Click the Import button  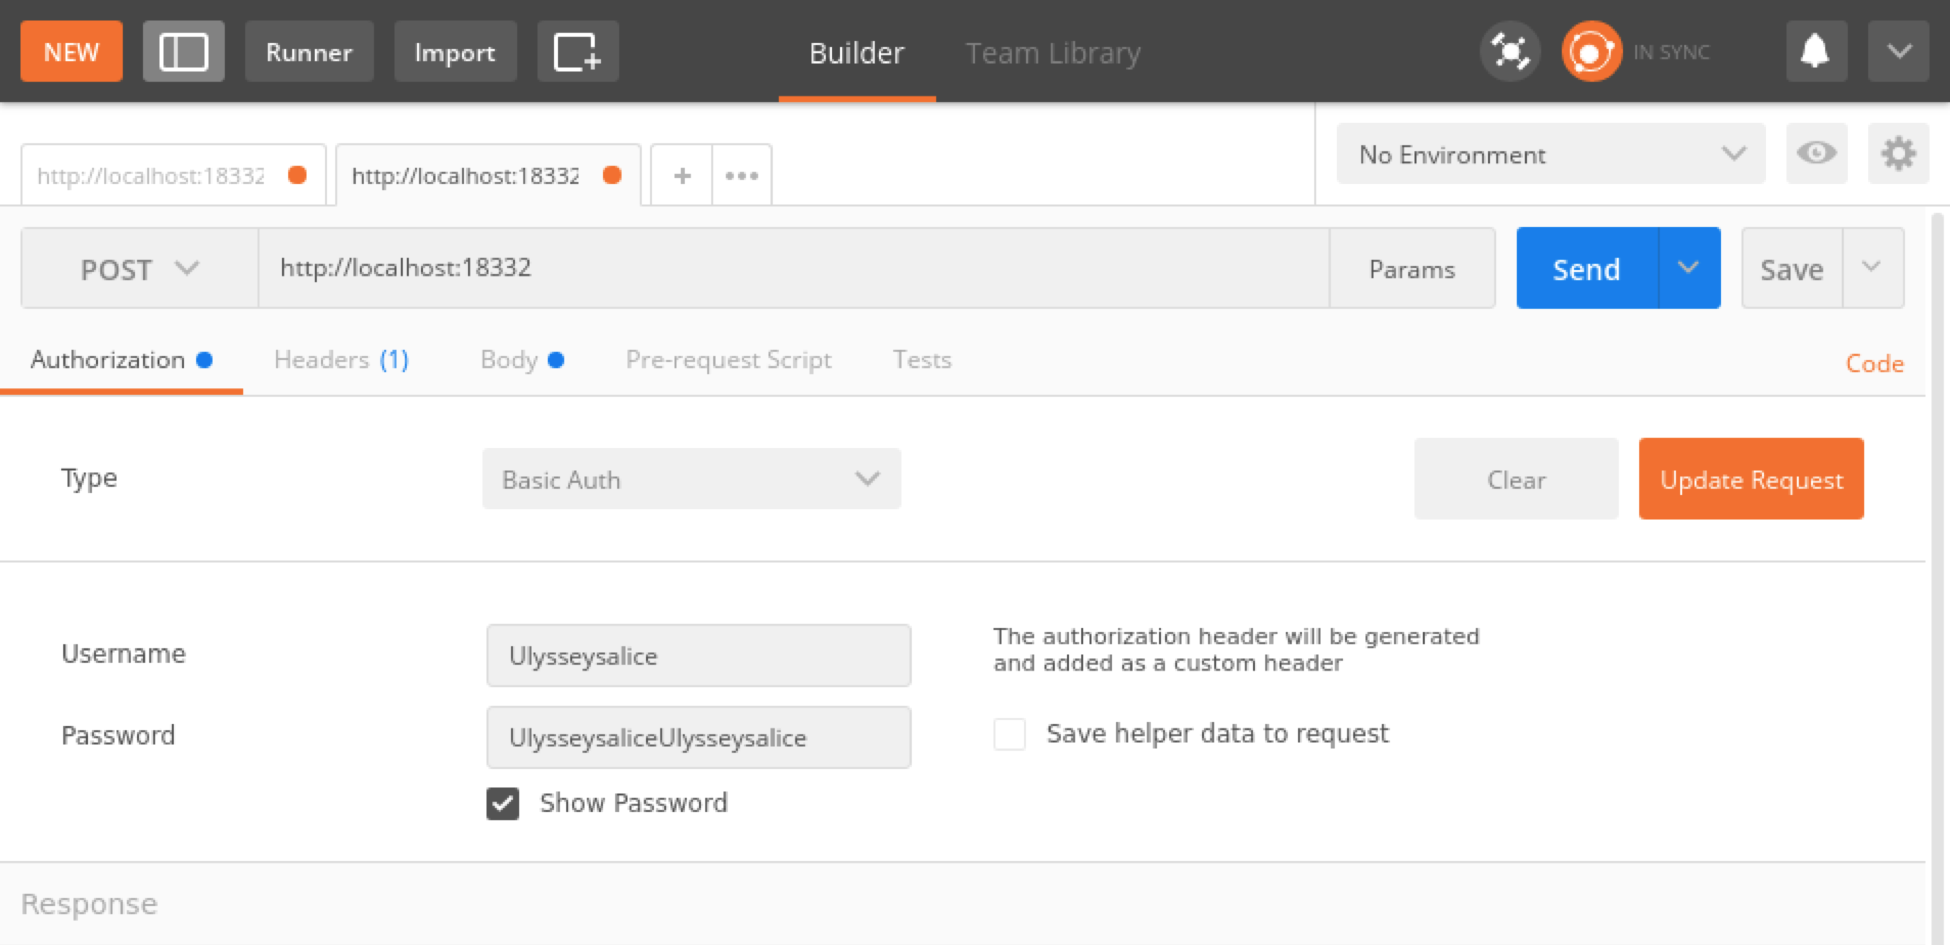tap(455, 52)
